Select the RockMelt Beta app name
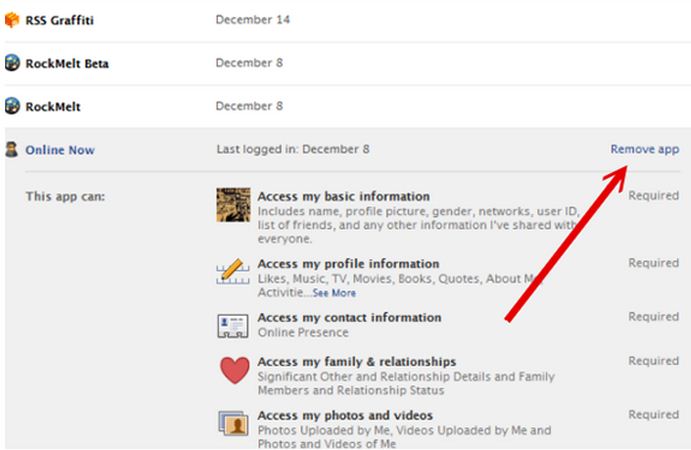Viewport: 691px width, 450px height. point(67,63)
